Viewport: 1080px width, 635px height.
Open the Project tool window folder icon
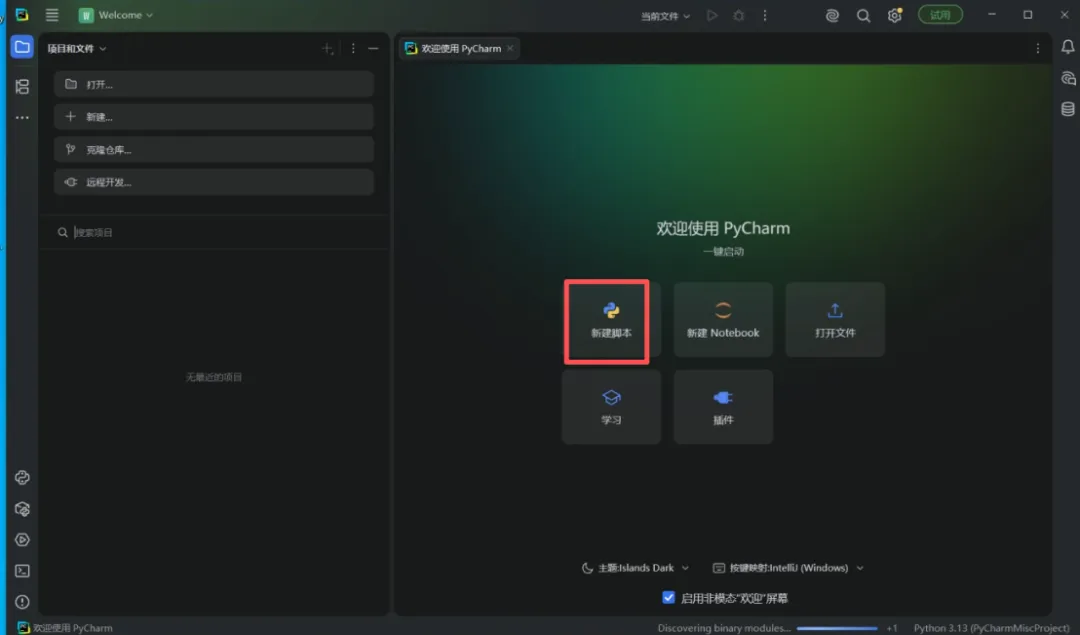pos(22,47)
